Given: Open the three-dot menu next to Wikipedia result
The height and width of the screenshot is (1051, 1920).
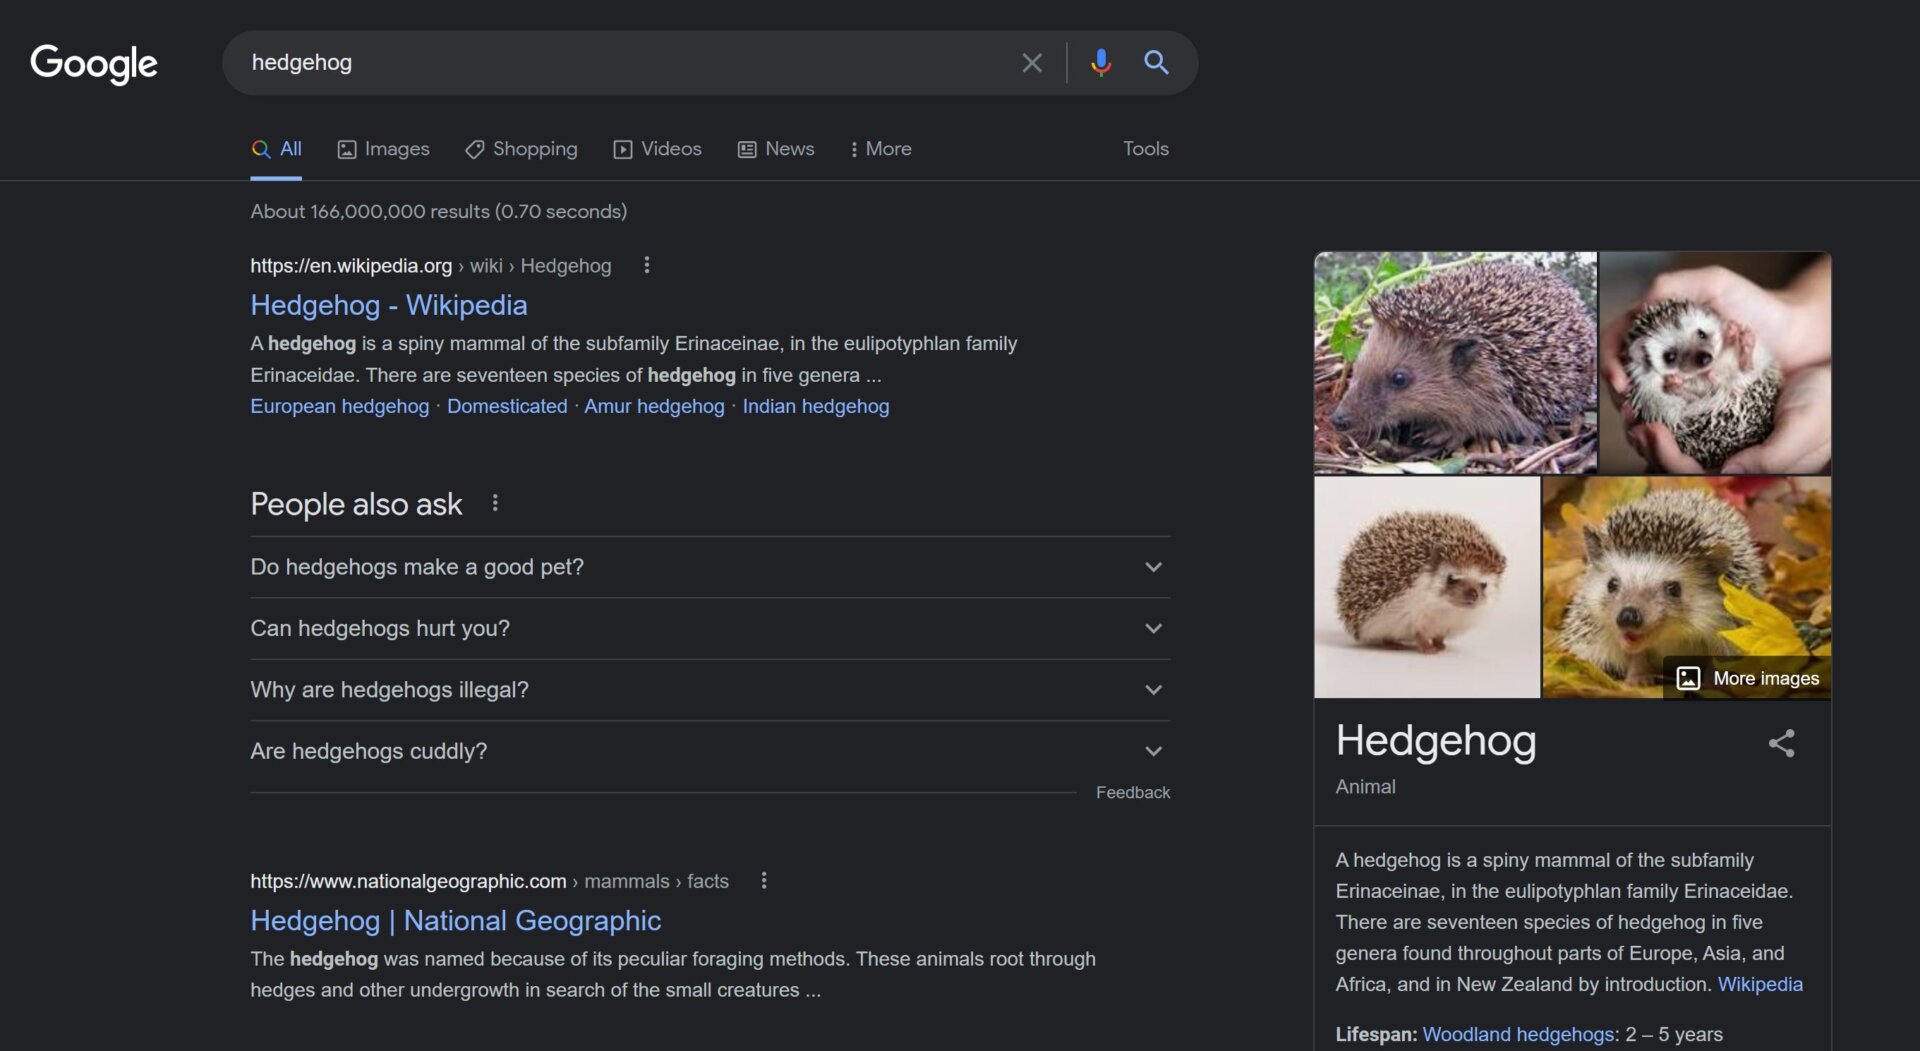Looking at the screenshot, I should point(646,265).
